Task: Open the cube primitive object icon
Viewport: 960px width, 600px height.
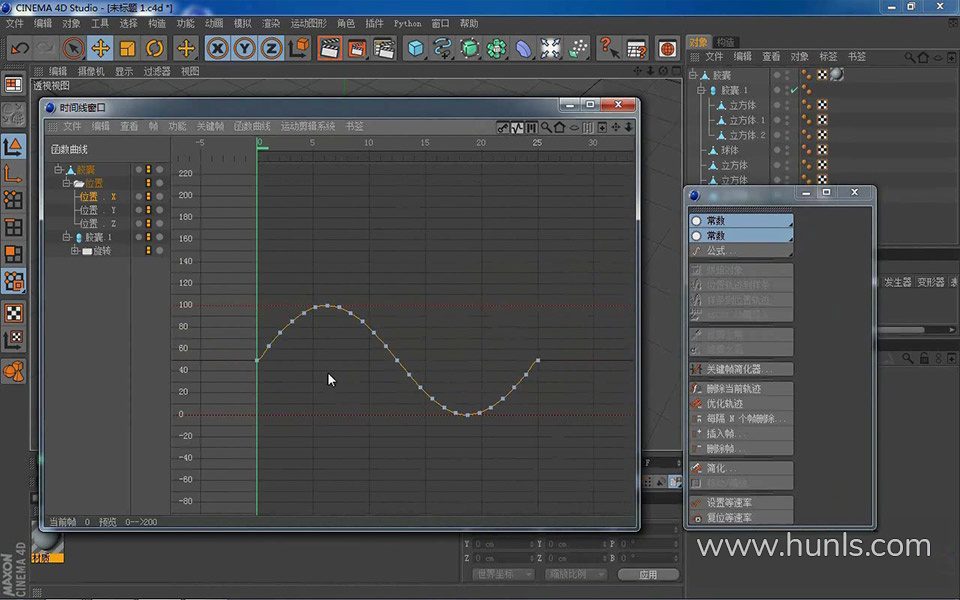Action: 416,48
